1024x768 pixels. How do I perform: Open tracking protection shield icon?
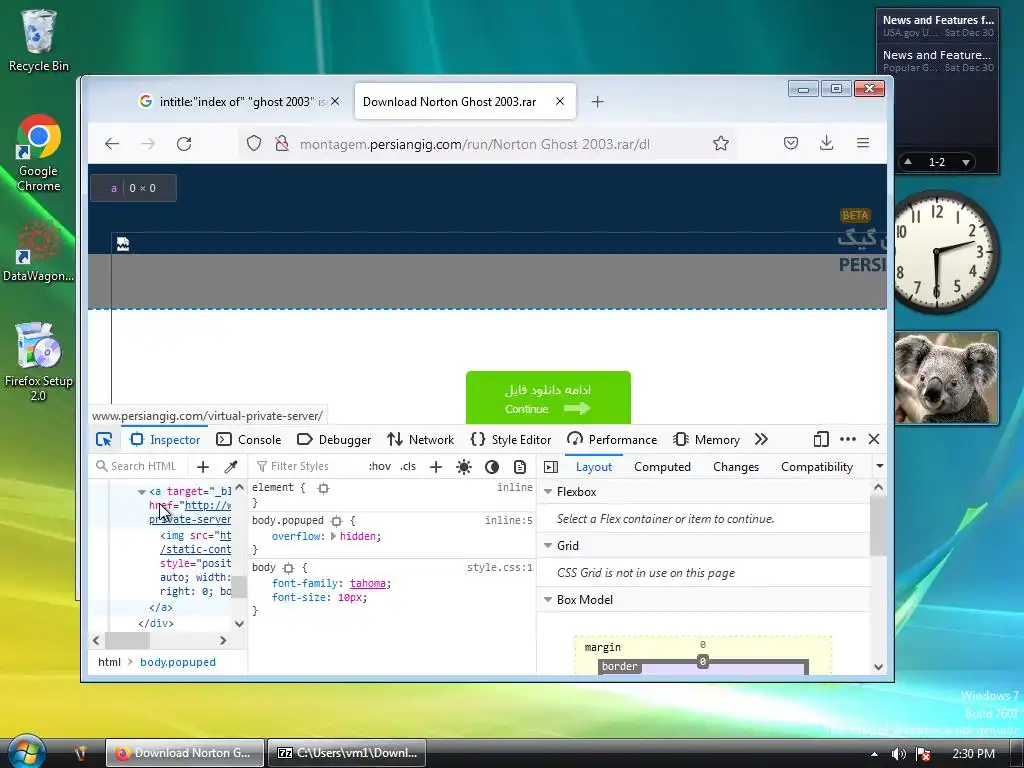tap(254, 143)
